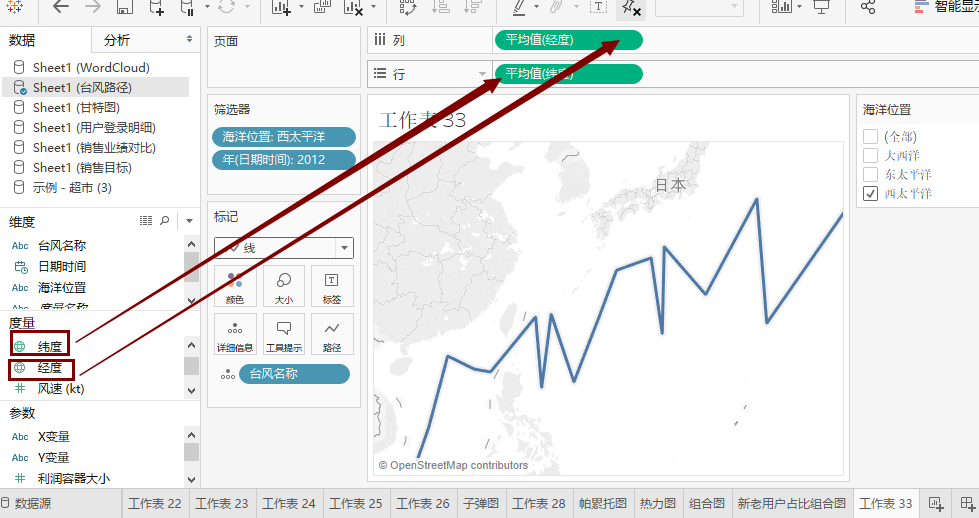The height and width of the screenshot is (518, 979).
Task: Uncheck the 西太平洋 filter option
Action: click(x=870, y=193)
